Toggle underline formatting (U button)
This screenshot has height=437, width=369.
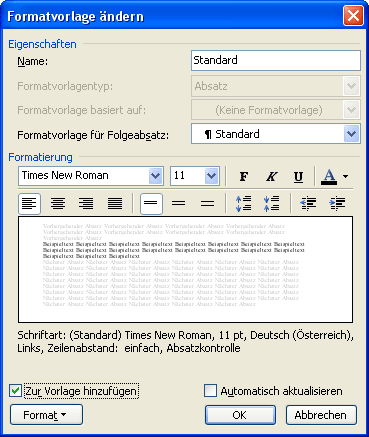(298, 176)
